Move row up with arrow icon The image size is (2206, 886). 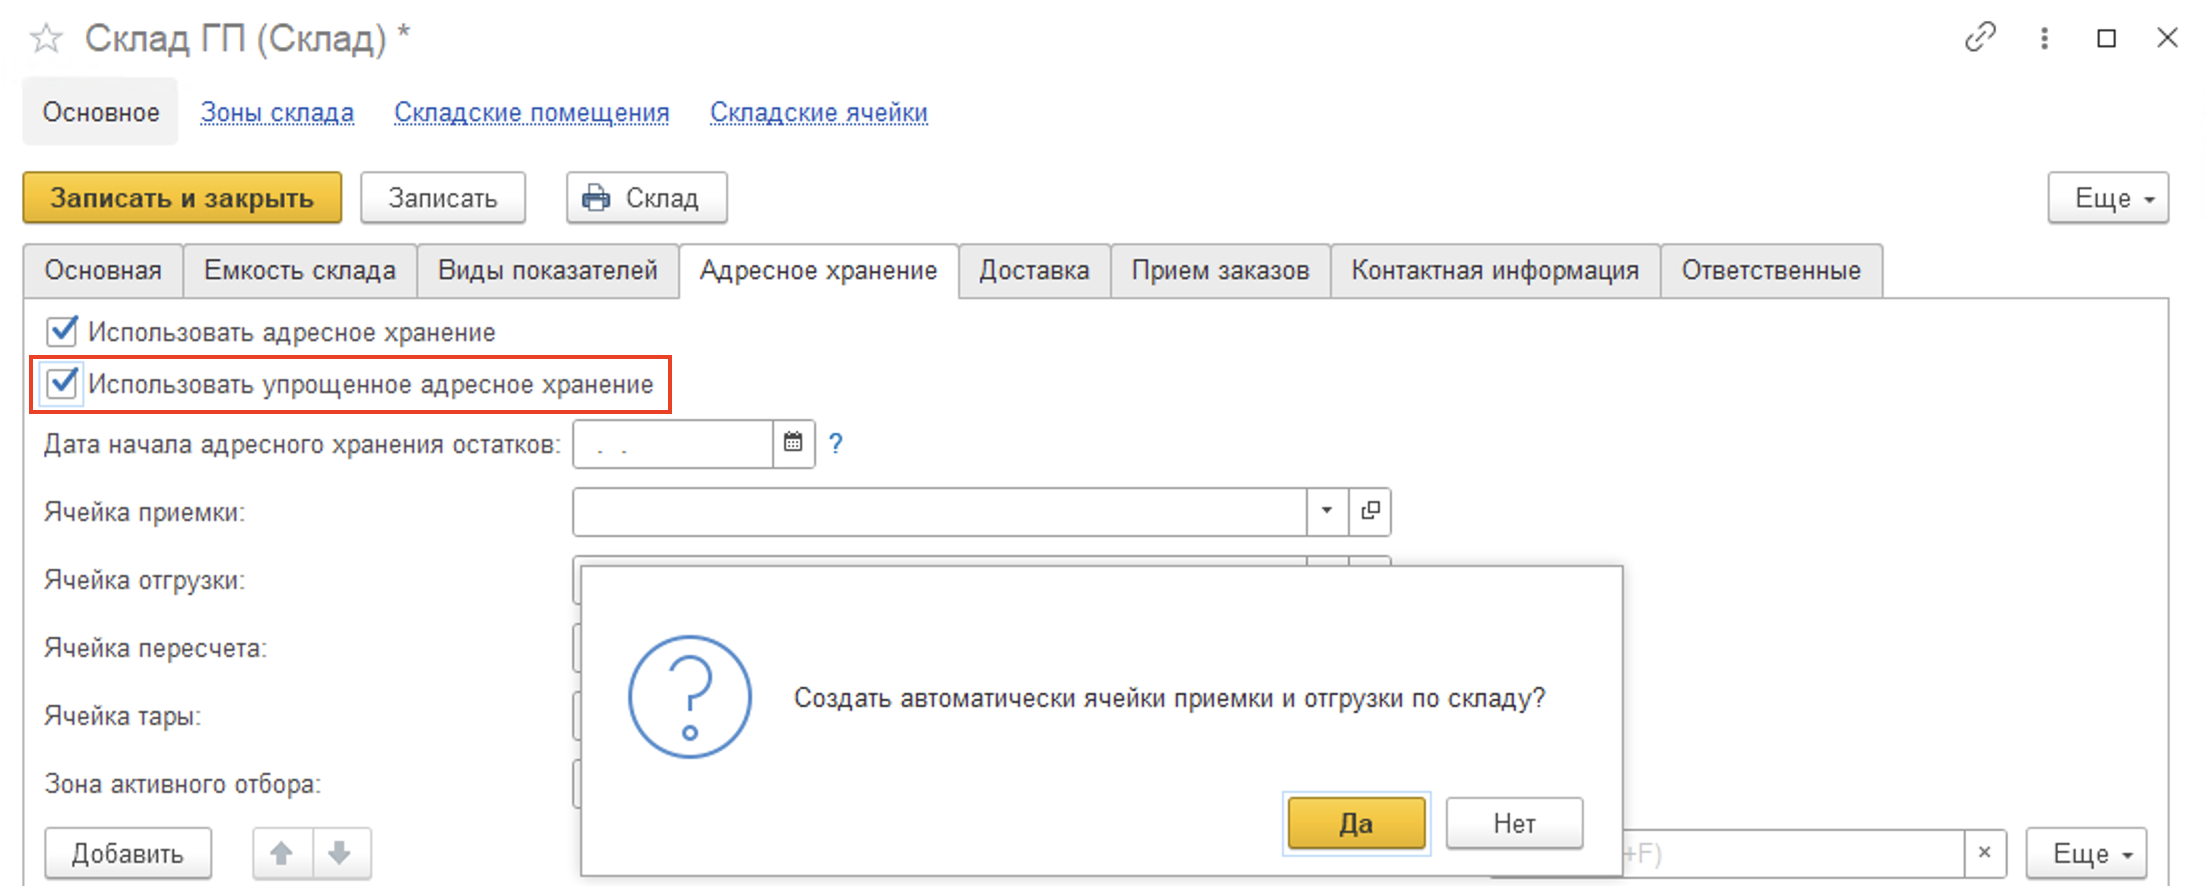click(282, 853)
